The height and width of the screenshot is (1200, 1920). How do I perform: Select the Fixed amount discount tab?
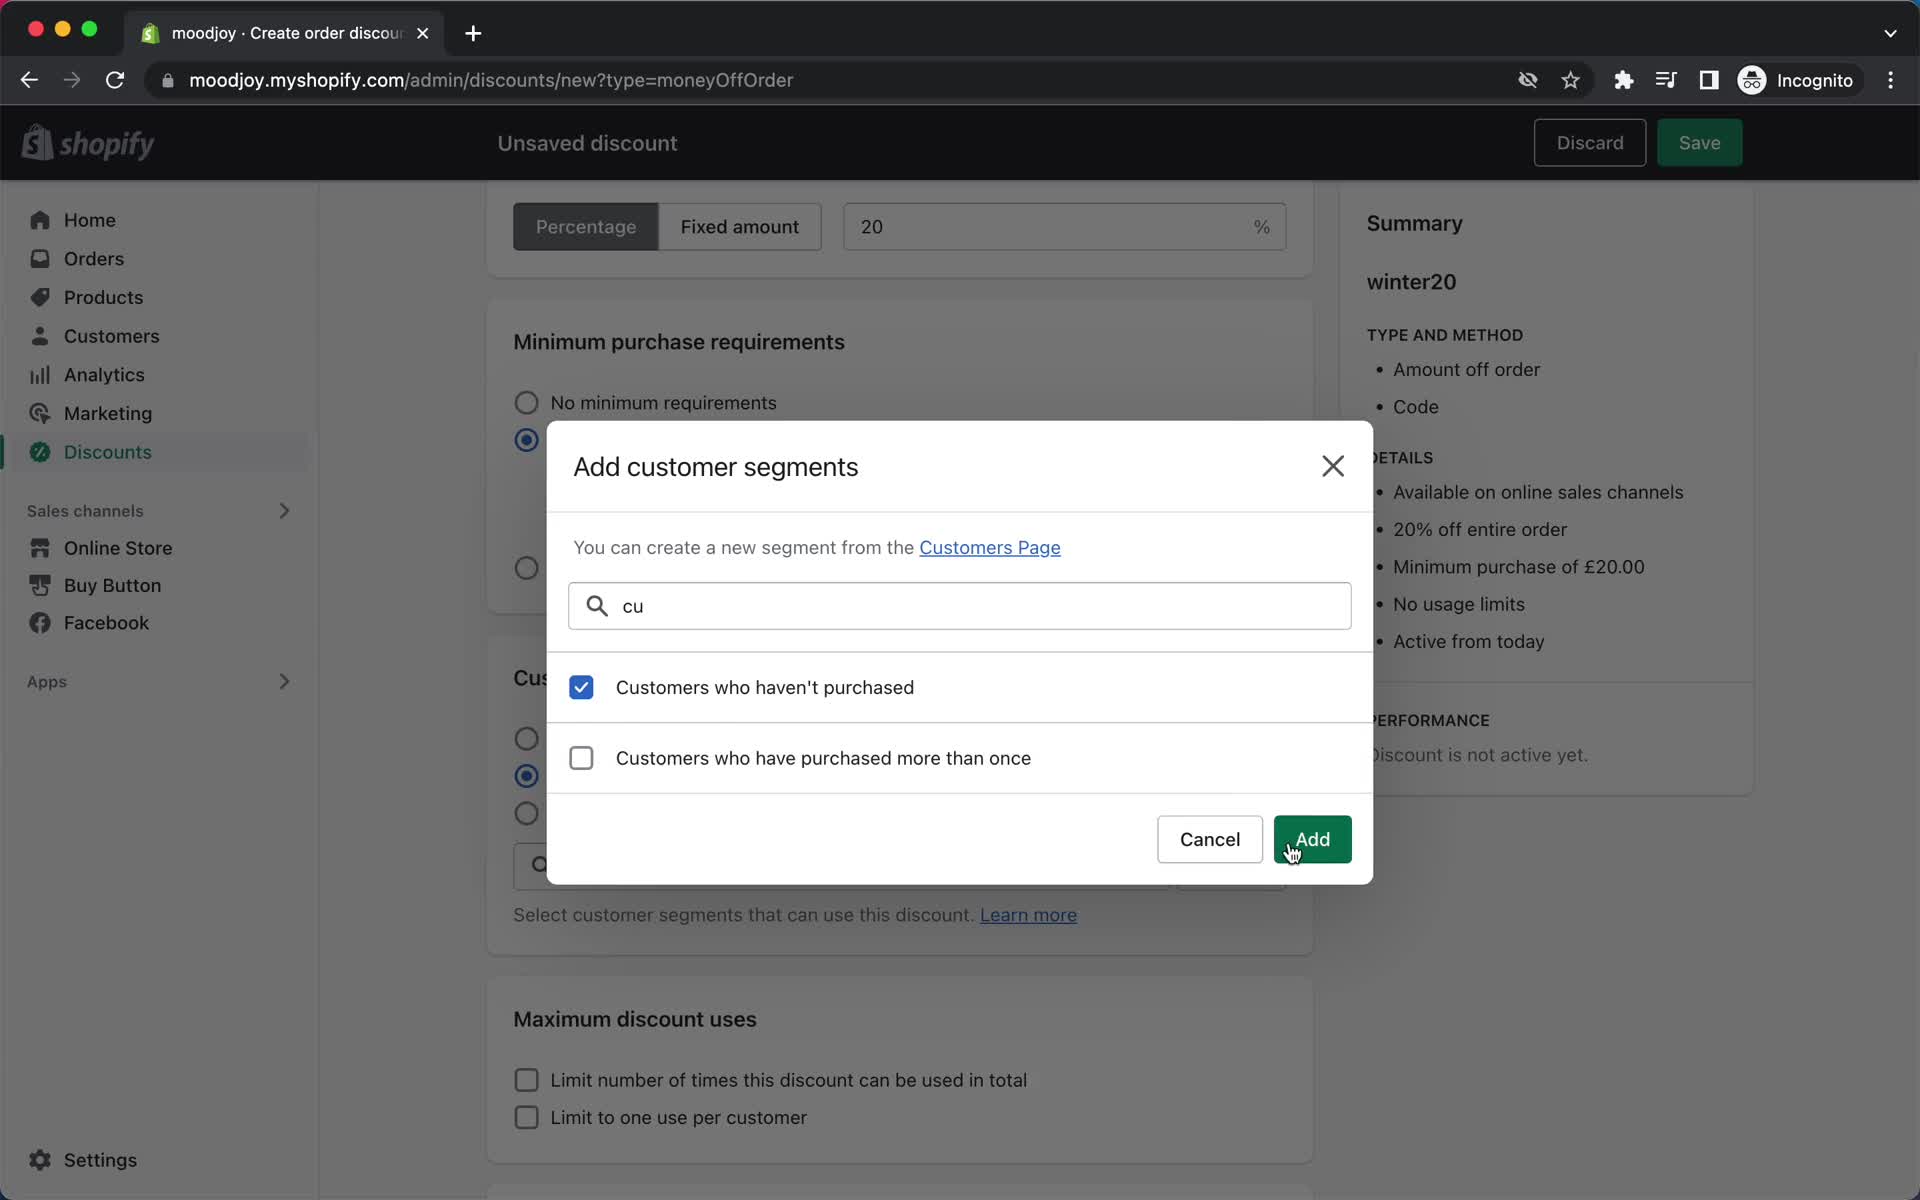coord(741,225)
